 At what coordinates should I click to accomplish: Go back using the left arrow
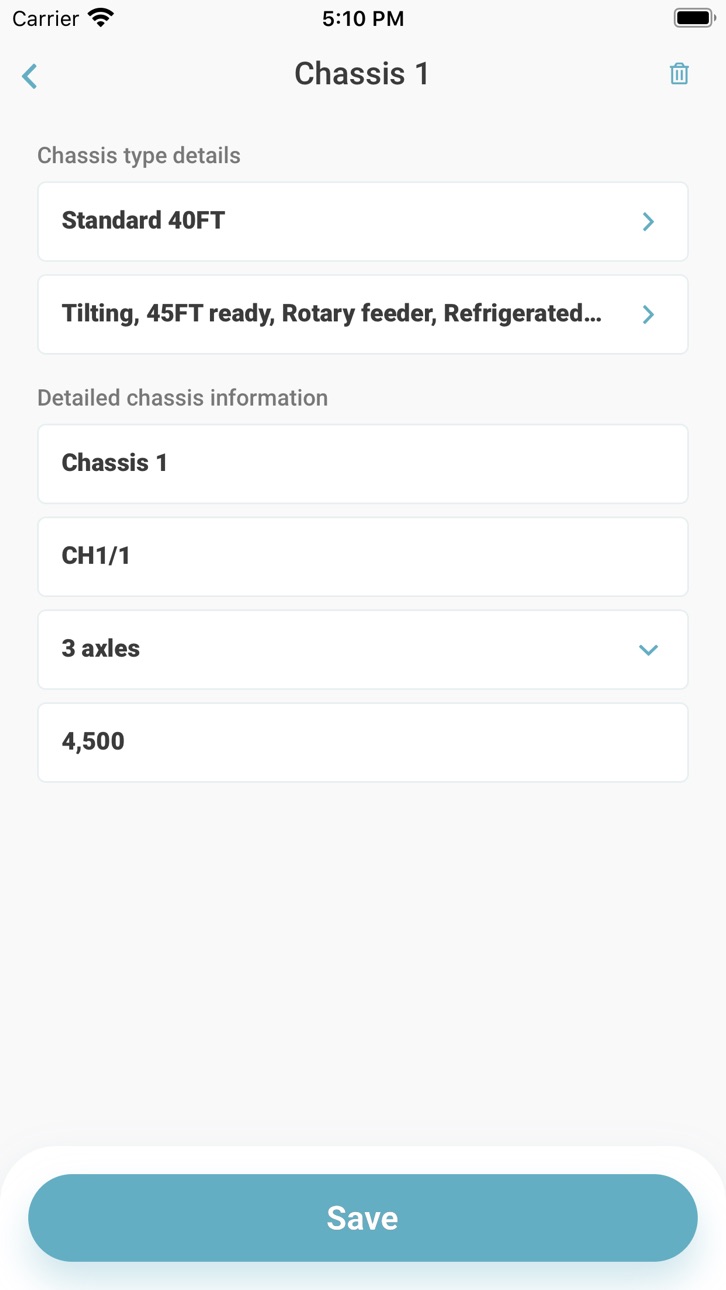pos(30,76)
